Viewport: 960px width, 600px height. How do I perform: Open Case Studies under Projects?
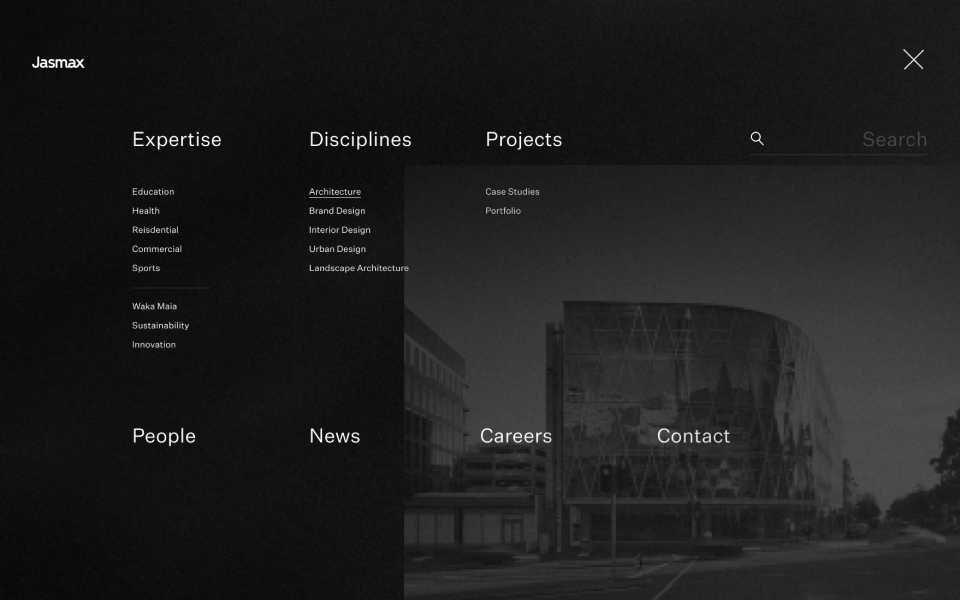(x=512, y=192)
